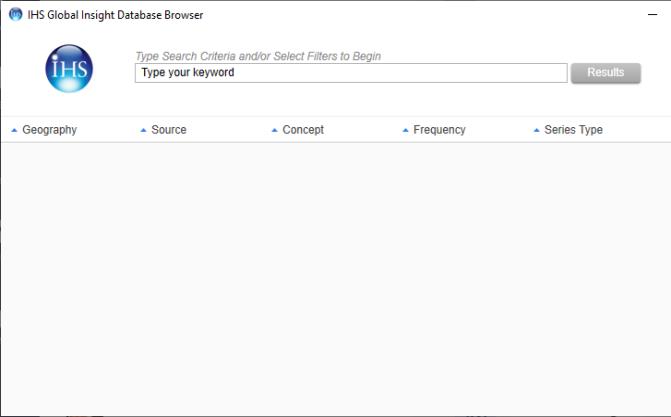Click the blue arrow beside Concept
Viewport: 671px width, 417px height.
pyautogui.click(x=274, y=130)
